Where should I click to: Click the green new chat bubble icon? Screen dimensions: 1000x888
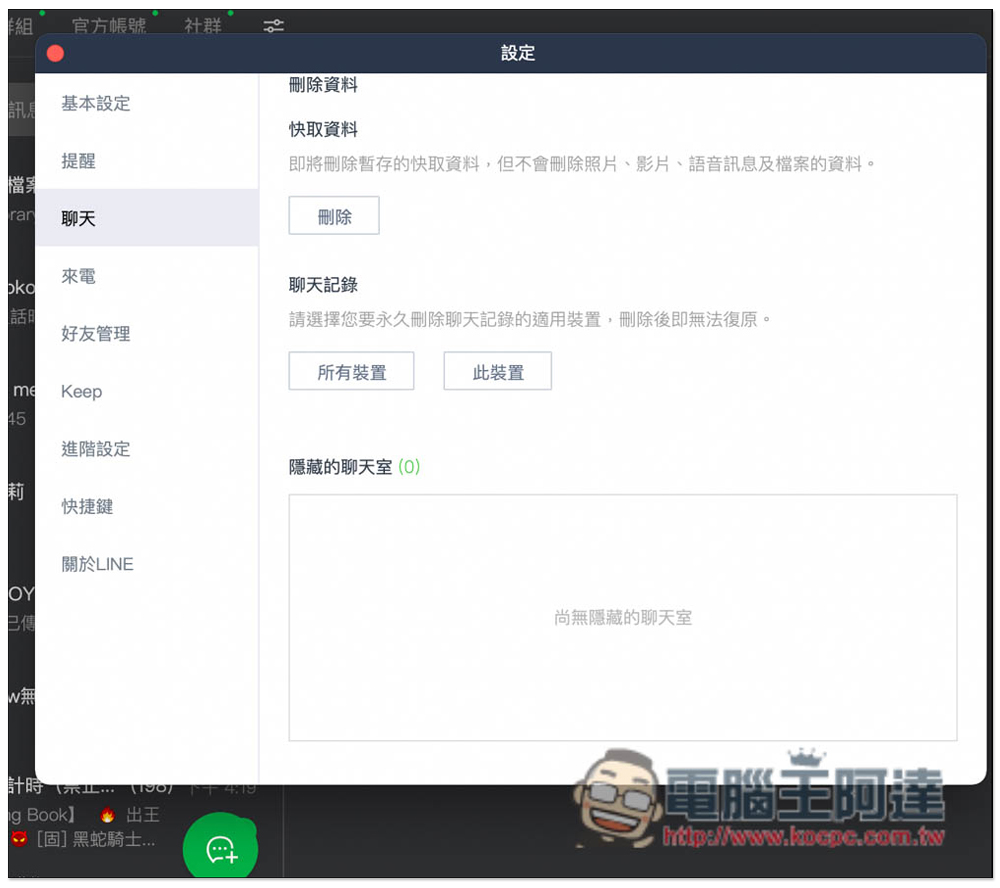click(220, 849)
